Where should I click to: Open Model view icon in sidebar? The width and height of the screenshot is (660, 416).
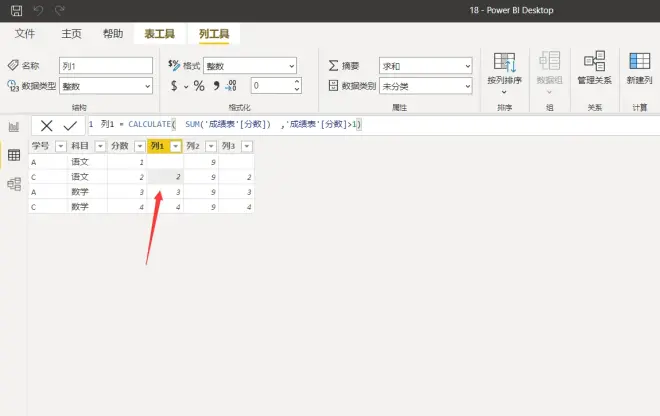(14, 183)
